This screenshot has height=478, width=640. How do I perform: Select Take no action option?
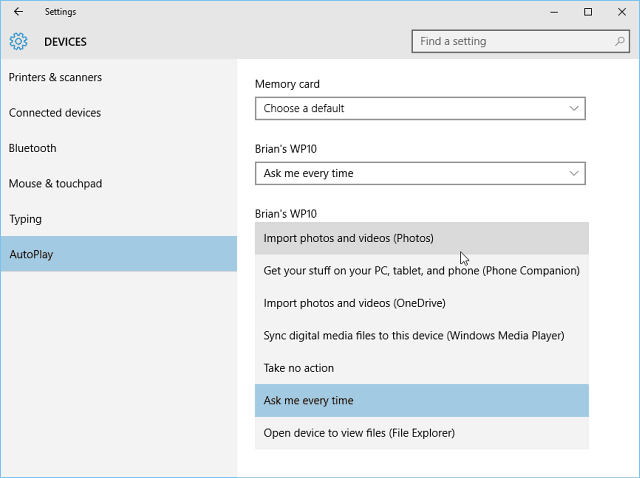(x=422, y=368)
